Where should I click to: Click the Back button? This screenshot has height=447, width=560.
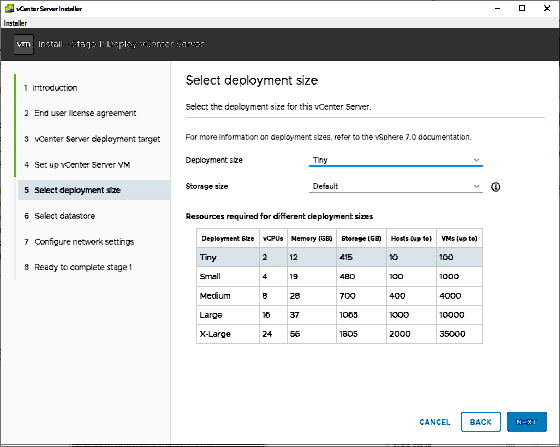click(x=481, y=422)
